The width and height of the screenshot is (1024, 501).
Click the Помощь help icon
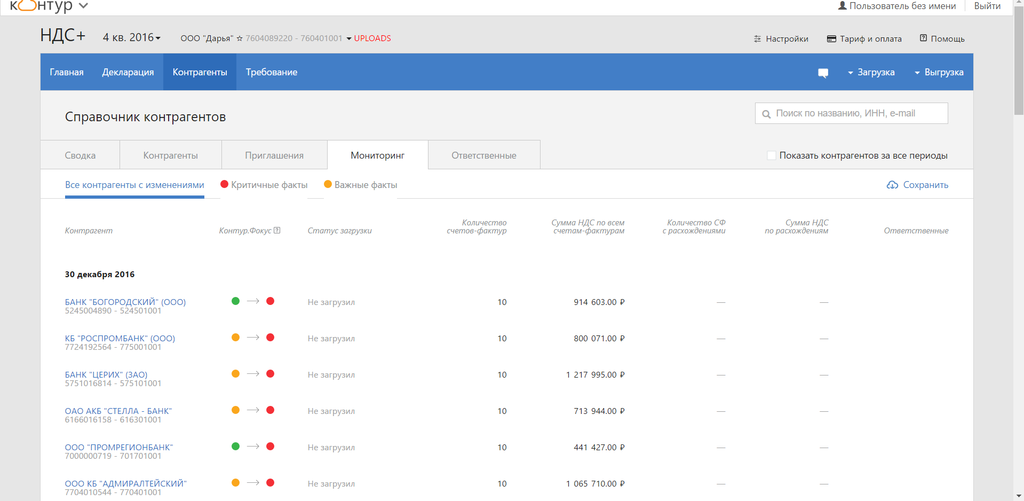922,39
